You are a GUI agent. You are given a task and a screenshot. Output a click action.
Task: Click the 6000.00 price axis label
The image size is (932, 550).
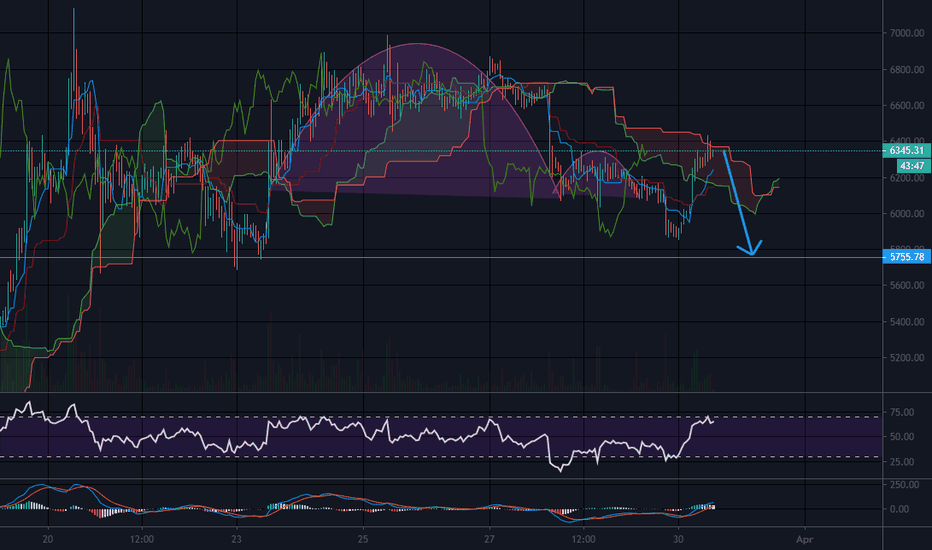(x=906, y=214)
